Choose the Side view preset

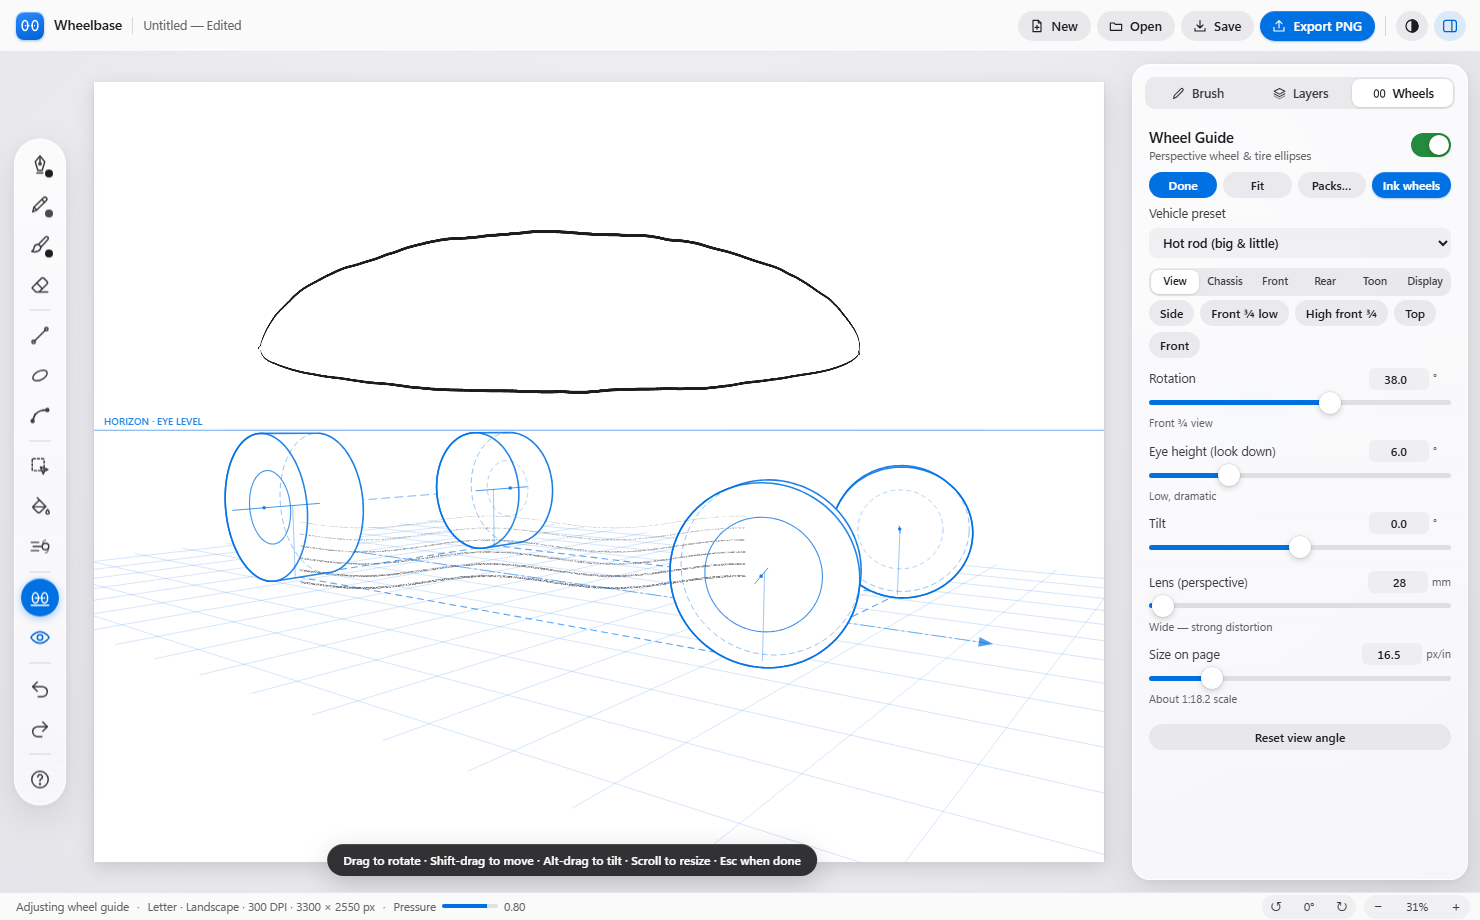1171,314
